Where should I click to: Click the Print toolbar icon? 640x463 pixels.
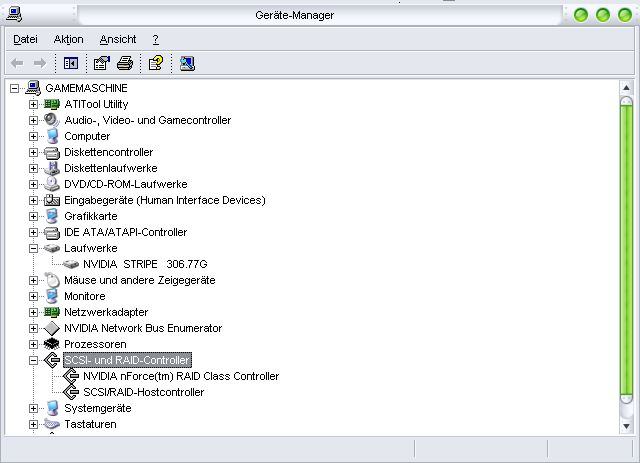tap(125, 63)
